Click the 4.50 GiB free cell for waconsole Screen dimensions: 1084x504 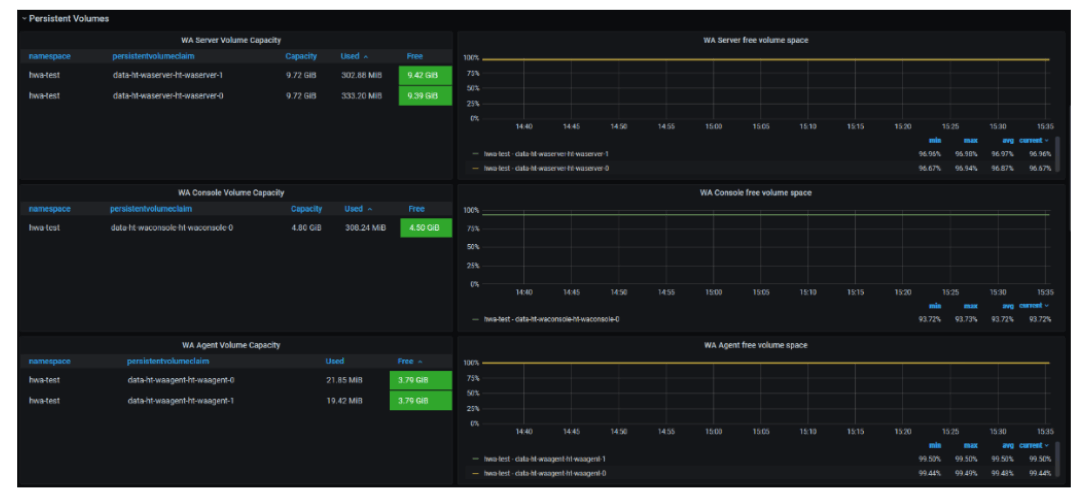(425, 228)
